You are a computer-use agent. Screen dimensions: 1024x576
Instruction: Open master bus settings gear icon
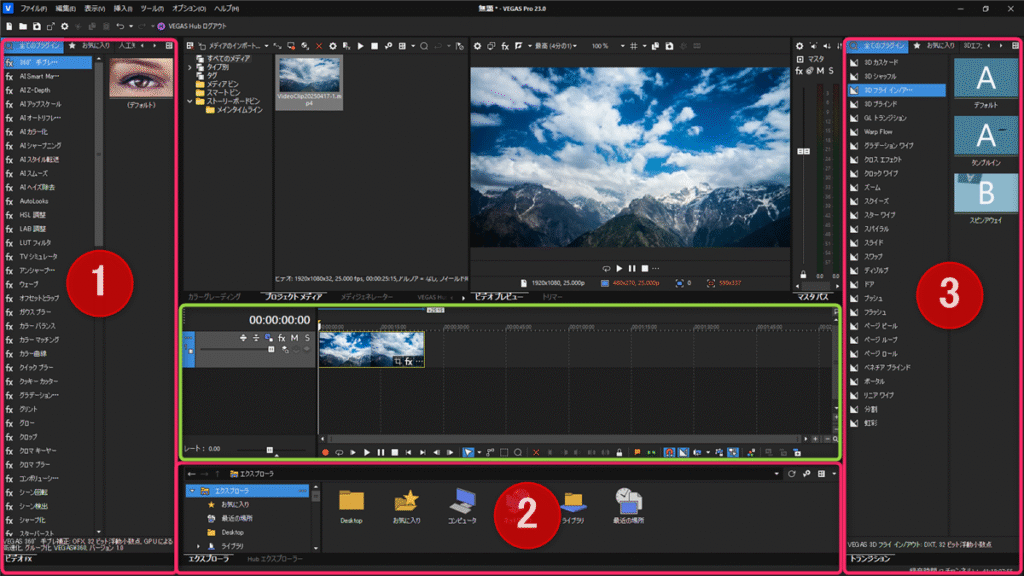point(799,46)
